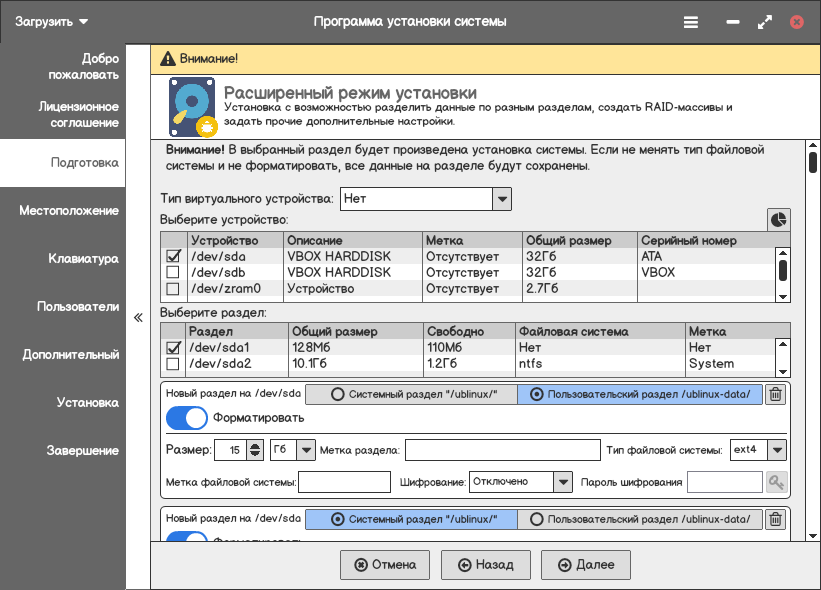
Task: Close the installer window
Action: coord(796,22)
